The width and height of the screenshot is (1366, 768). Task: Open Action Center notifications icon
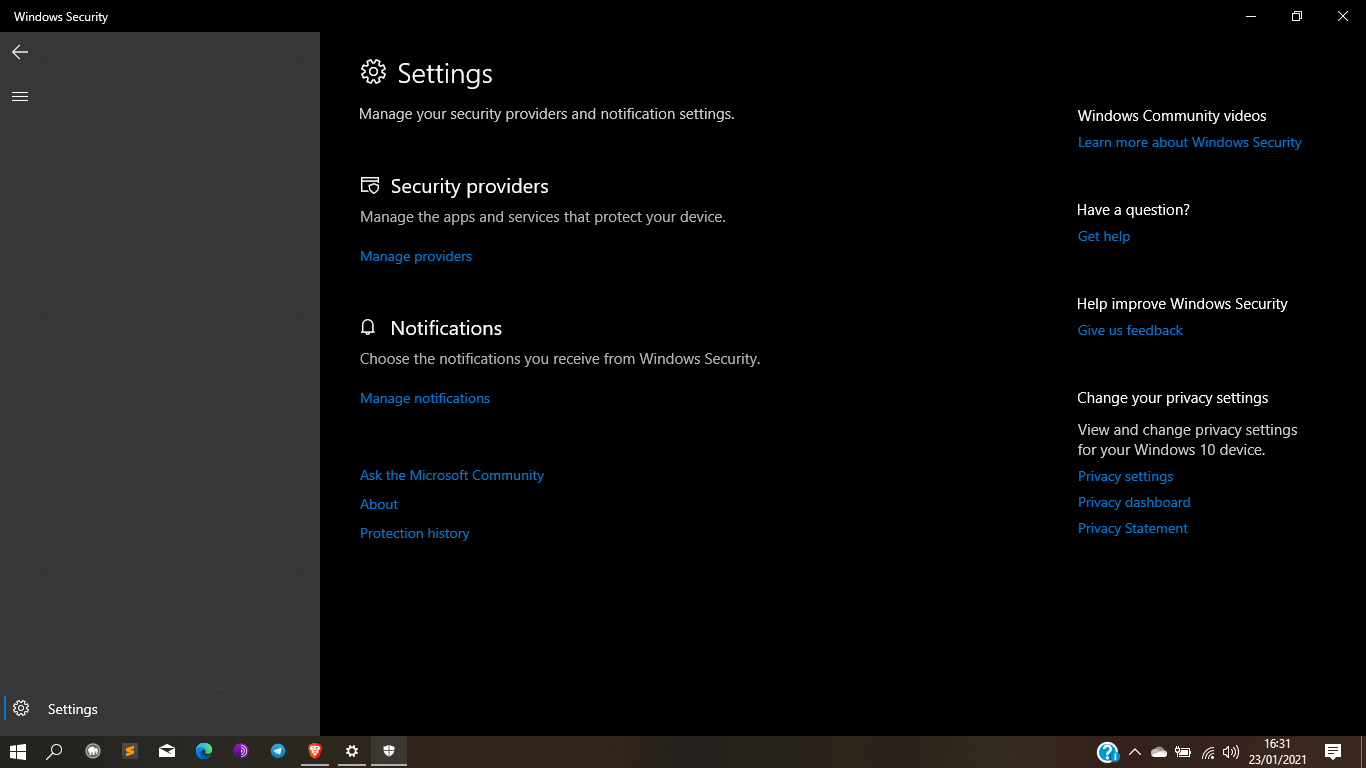pos(1333,752)
